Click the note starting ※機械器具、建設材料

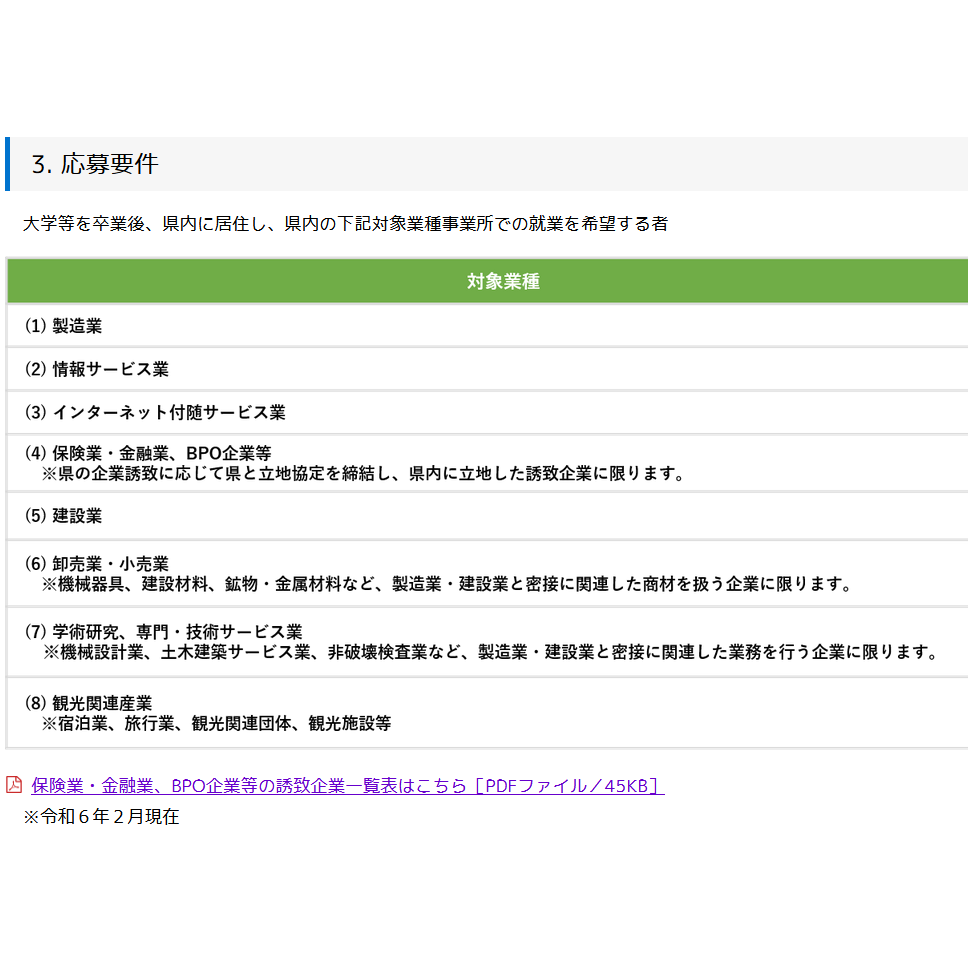tap(446, 584)
